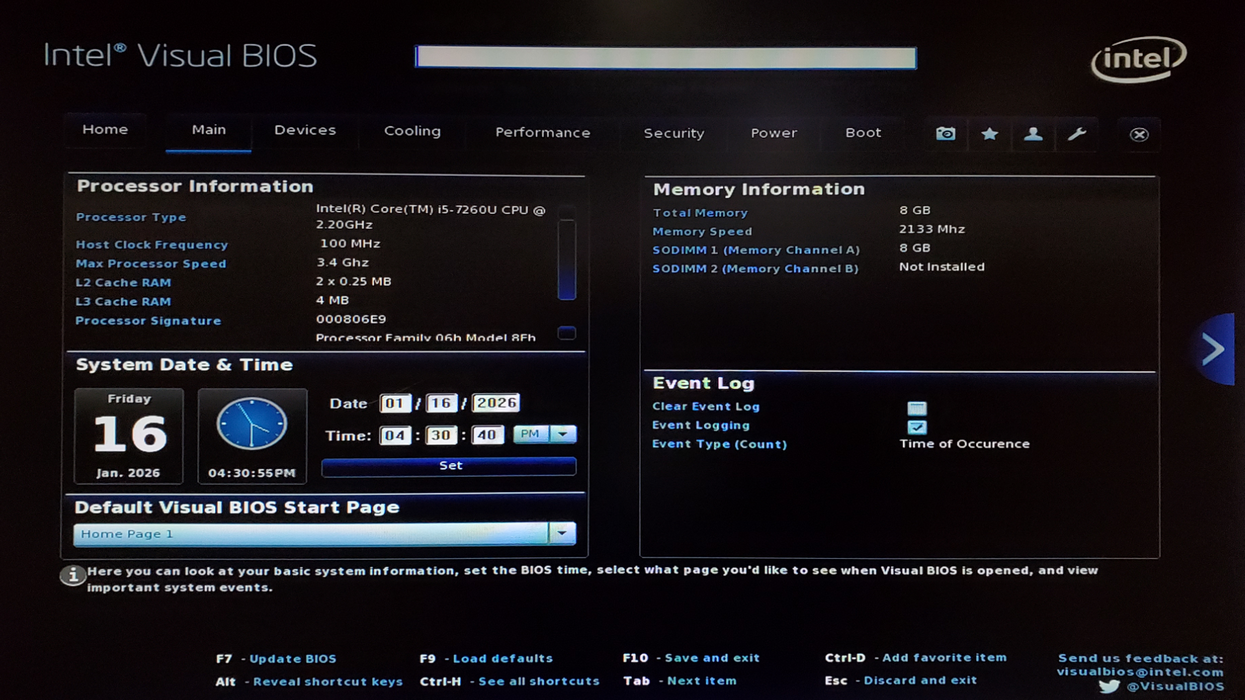Viewport: 1245px width, 700px height.
Task: Open the Security tab
Action: click(674, 134)
